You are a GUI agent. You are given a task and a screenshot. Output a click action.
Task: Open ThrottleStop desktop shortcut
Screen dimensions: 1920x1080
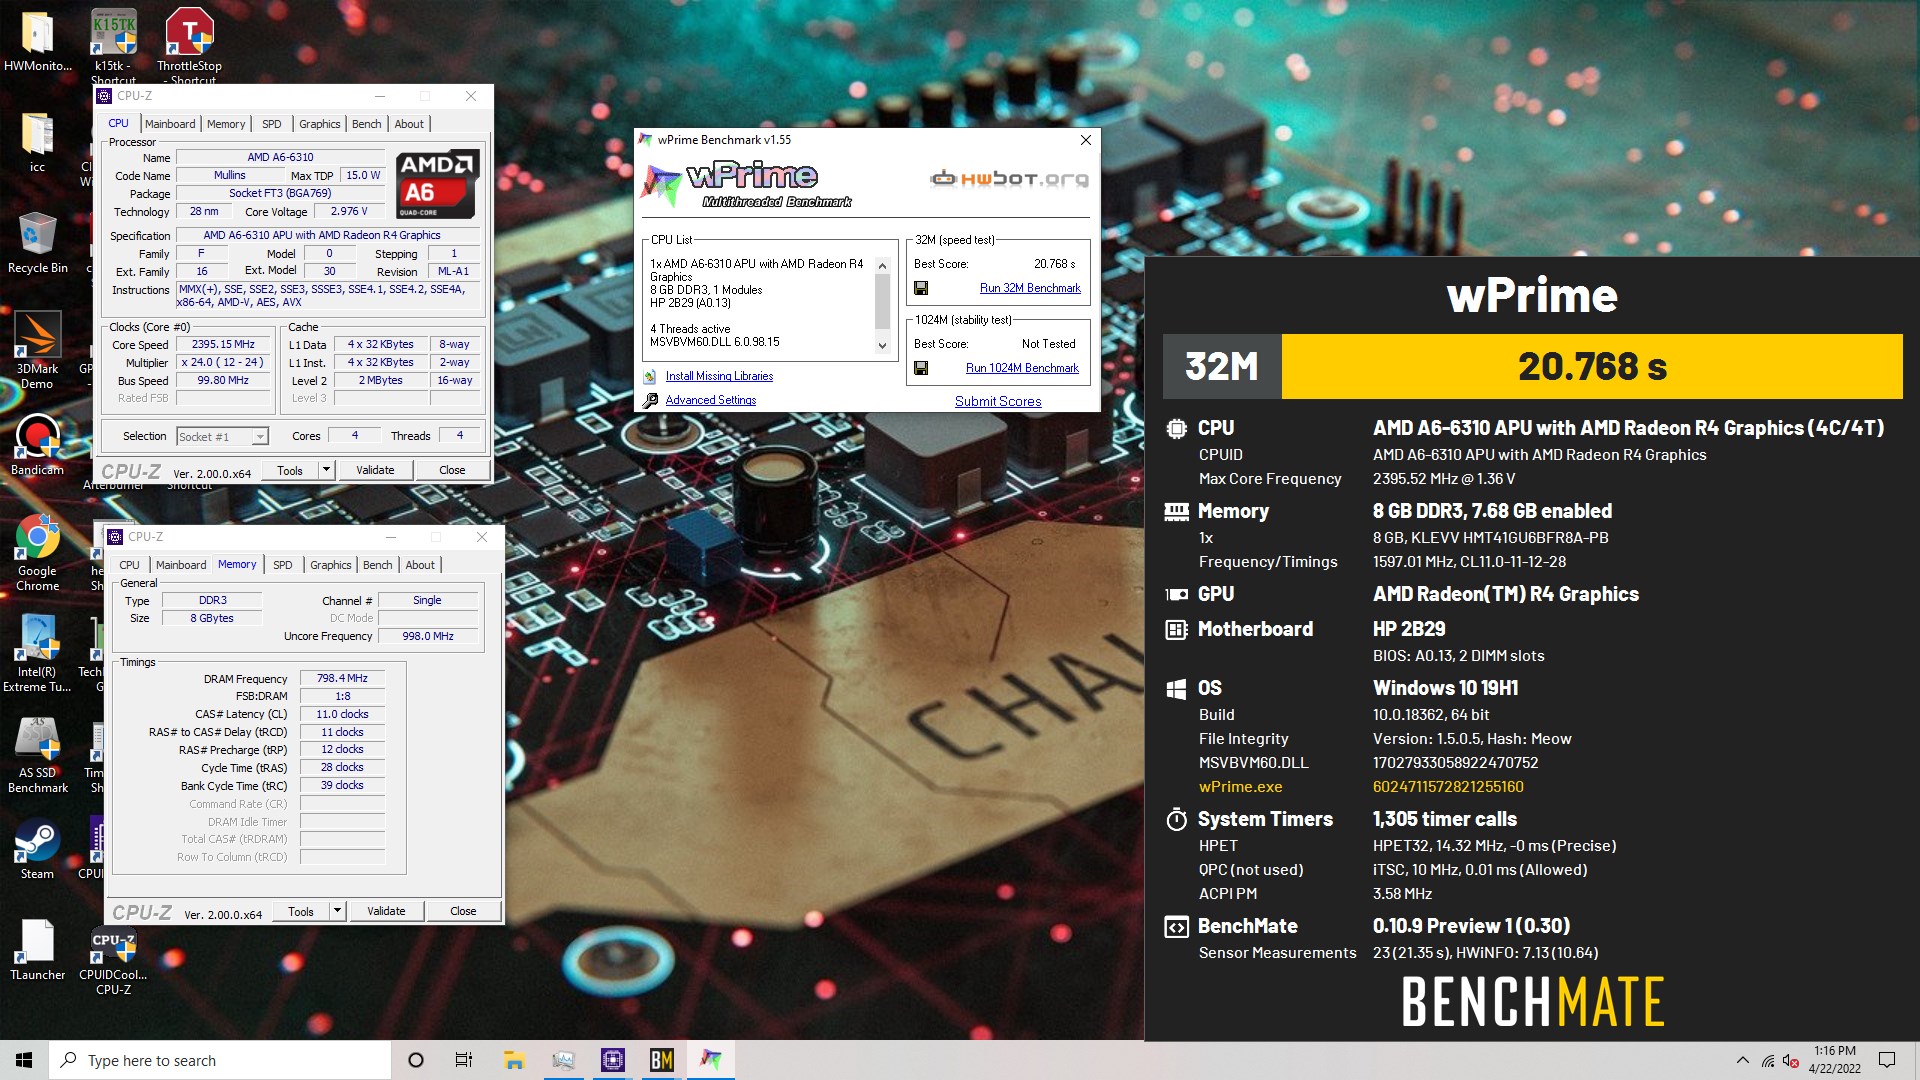click(189, 45)
